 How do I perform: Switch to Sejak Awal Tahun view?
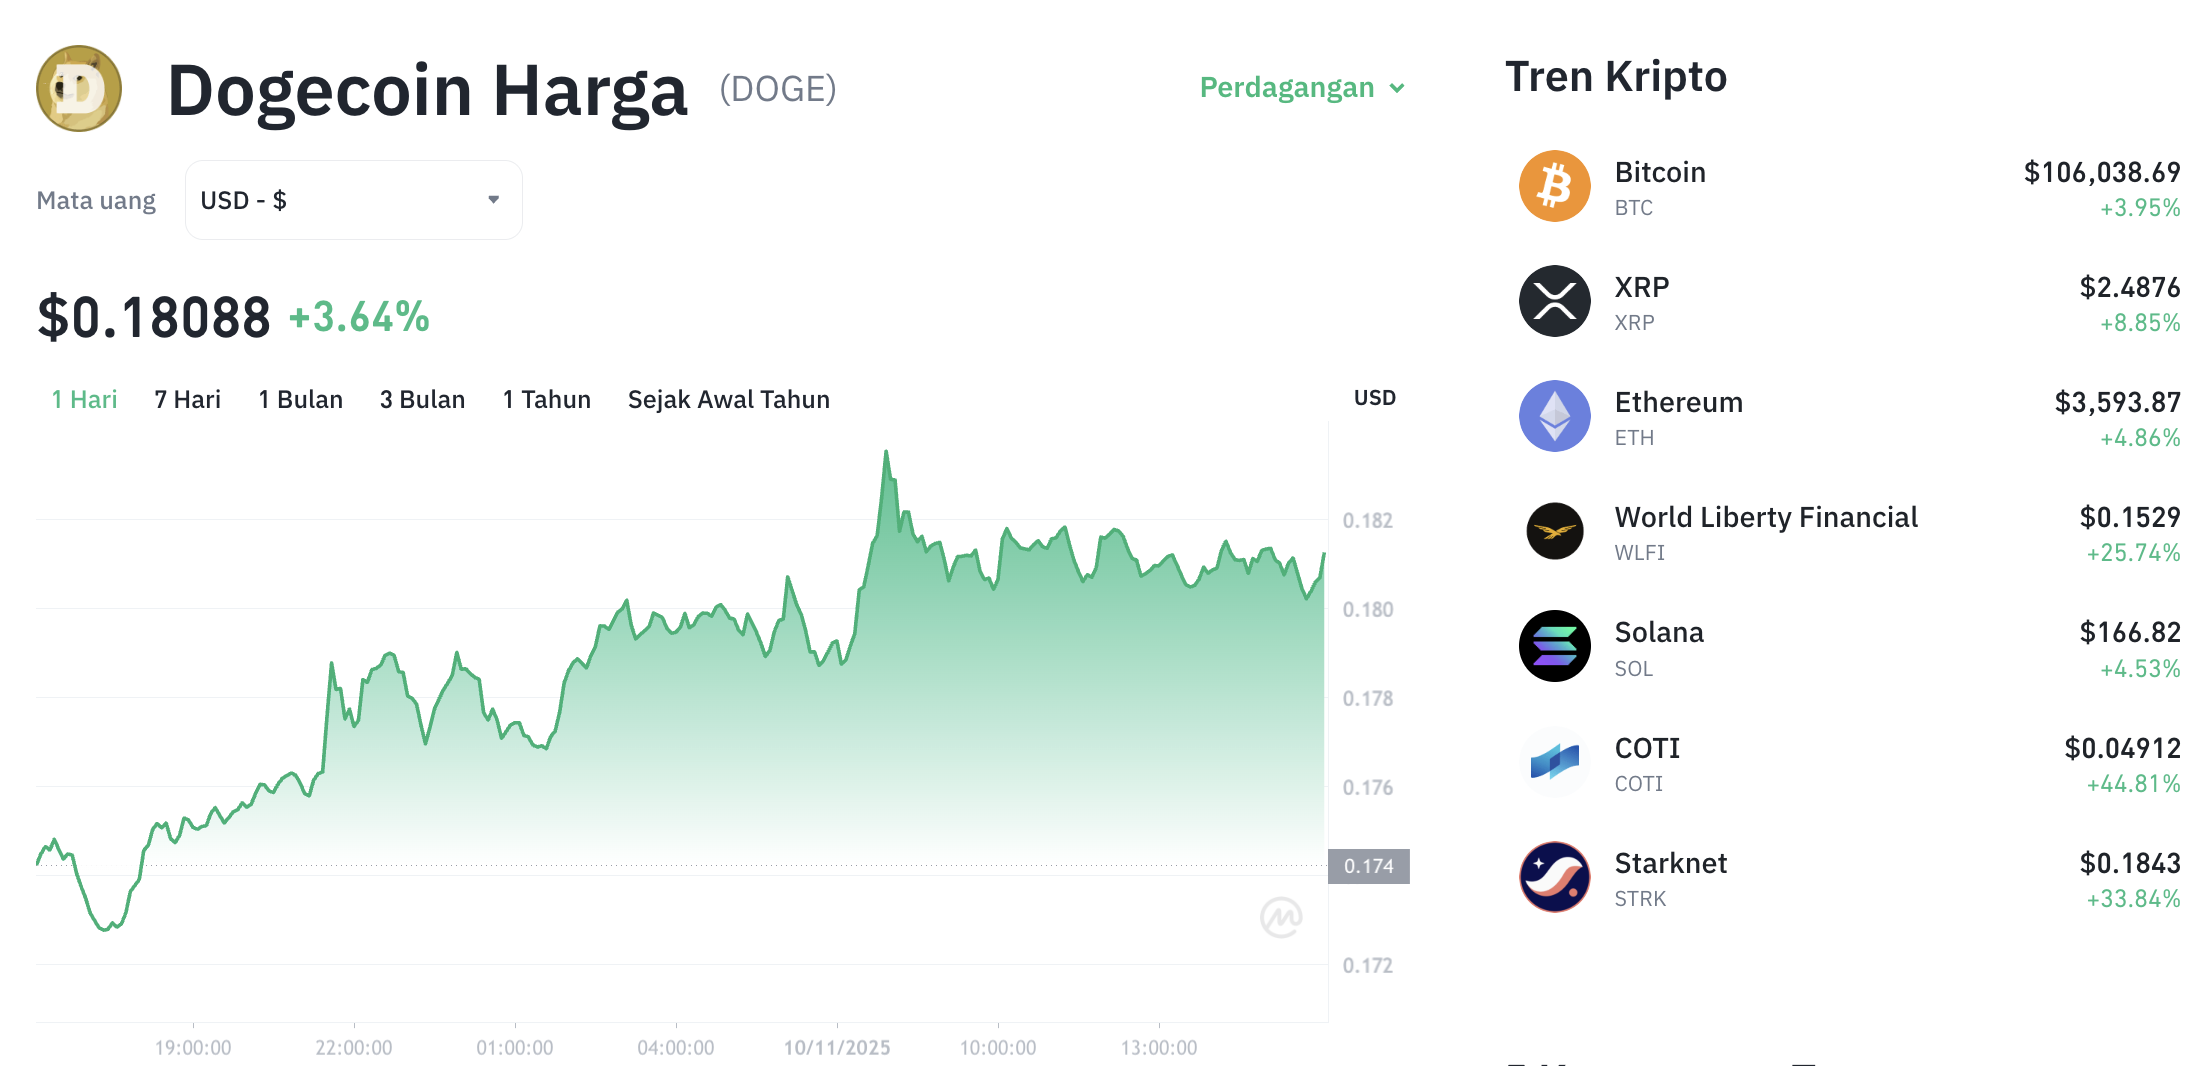tap(728, 399)
